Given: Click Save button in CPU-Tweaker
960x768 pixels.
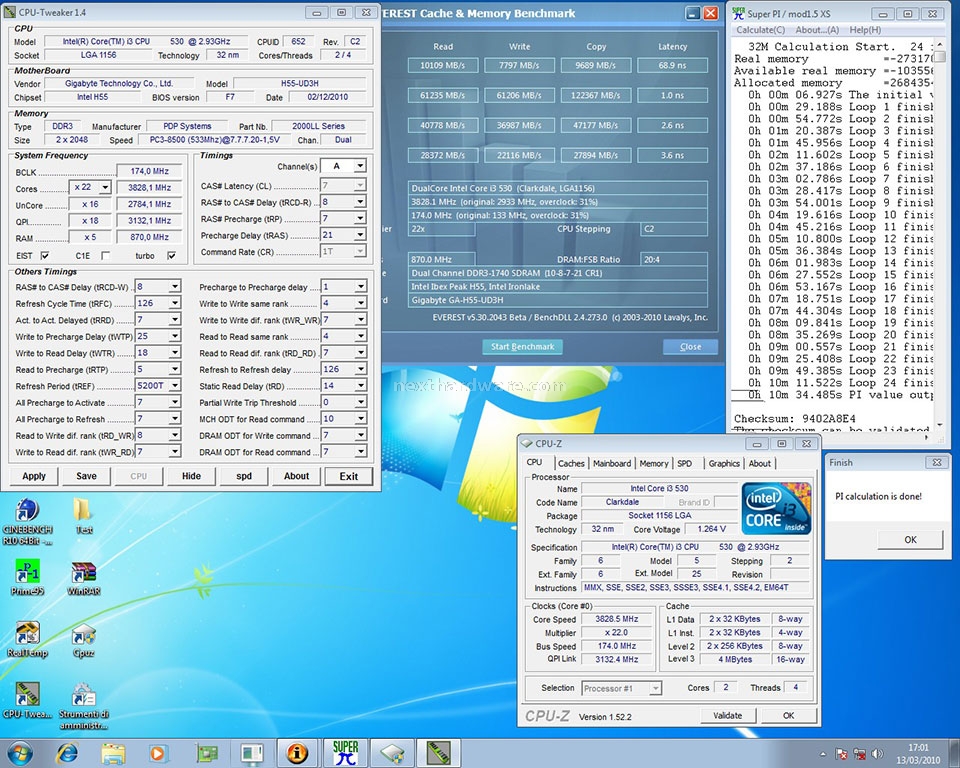Looking at the screenshot, I should (86, 476).
